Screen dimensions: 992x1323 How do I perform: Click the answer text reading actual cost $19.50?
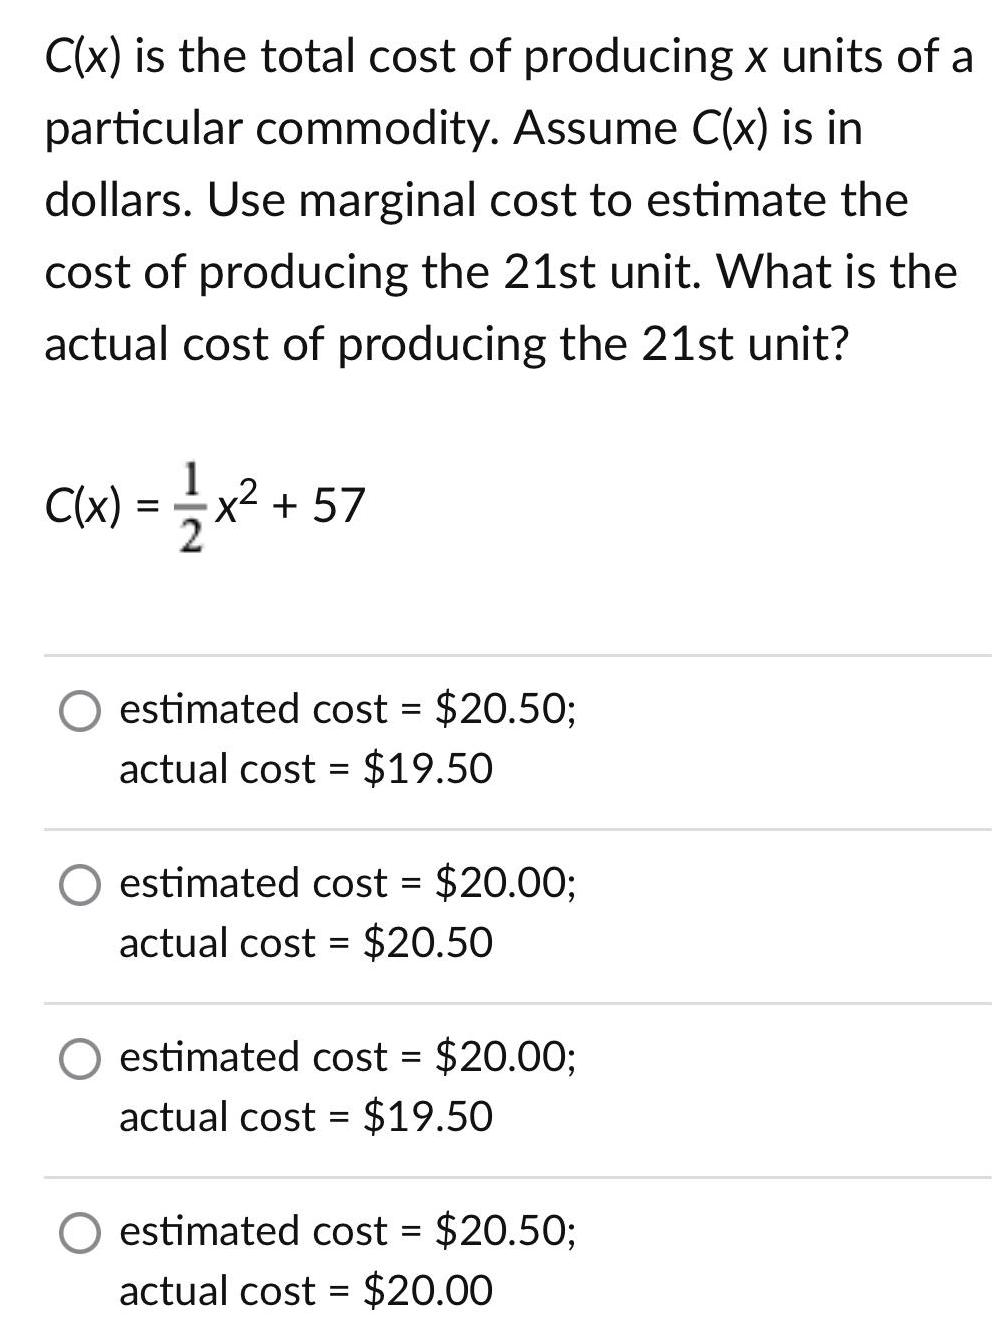[305, 769]
